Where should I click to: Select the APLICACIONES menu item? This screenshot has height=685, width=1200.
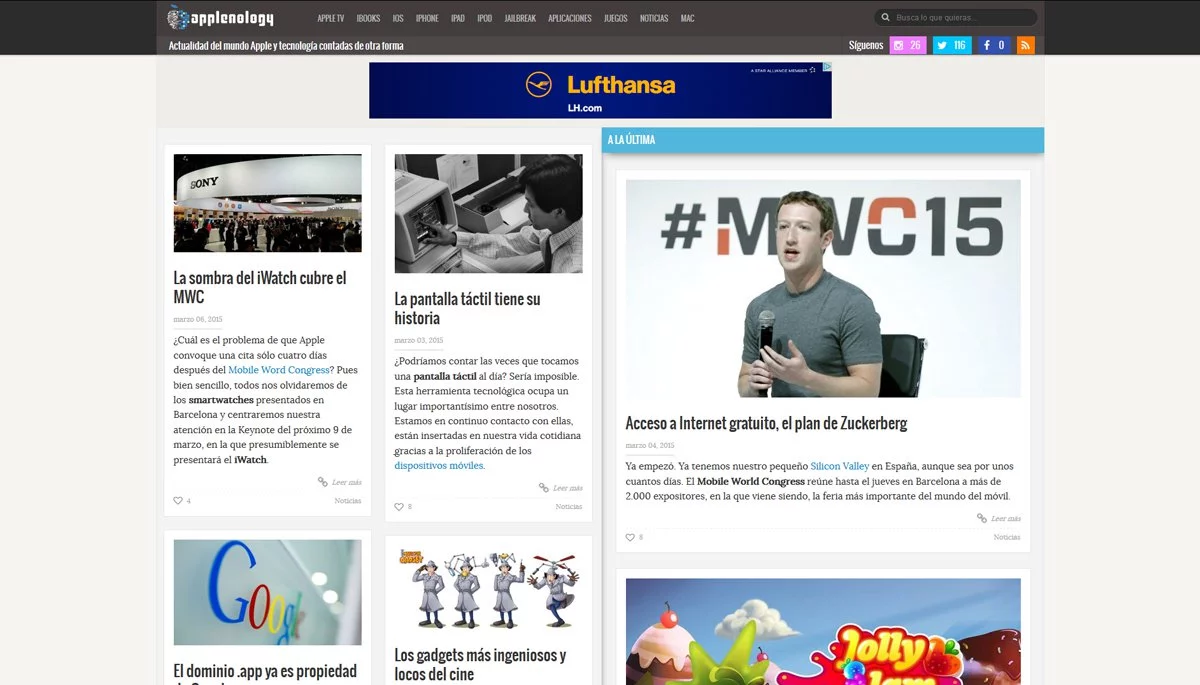pos(570,18)
